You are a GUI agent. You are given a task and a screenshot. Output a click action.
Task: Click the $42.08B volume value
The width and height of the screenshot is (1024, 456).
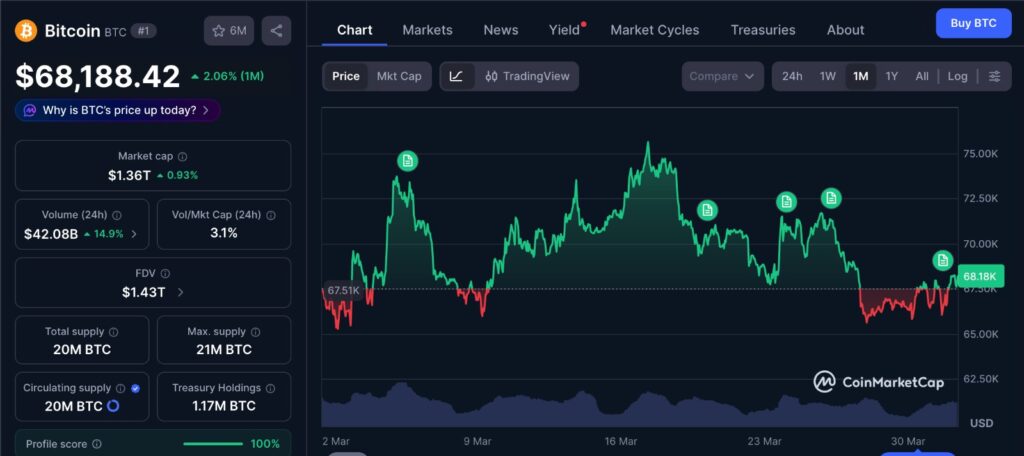tap(51, 234)
